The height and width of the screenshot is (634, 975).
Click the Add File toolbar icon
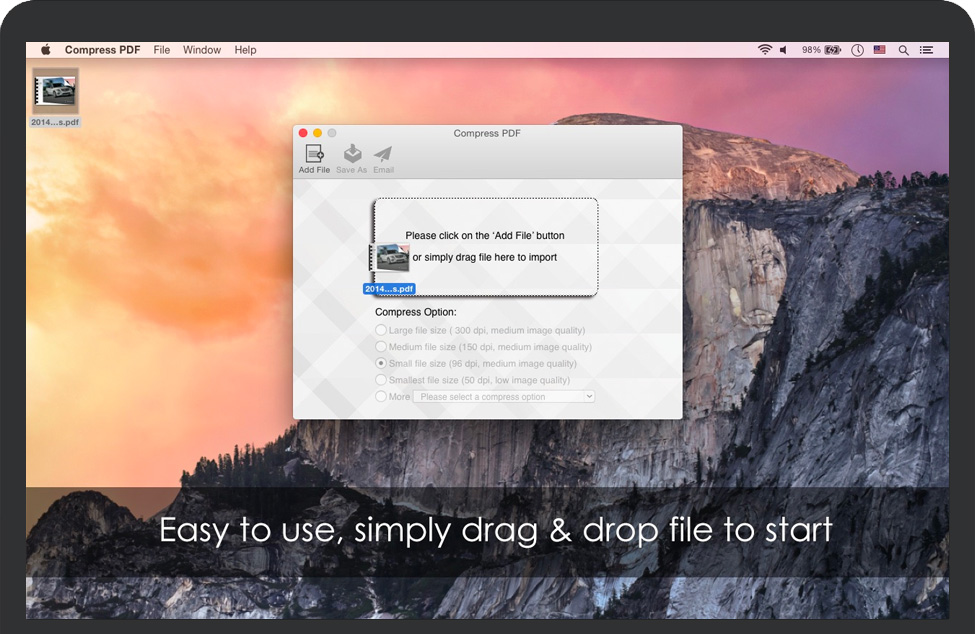(314, 154)
